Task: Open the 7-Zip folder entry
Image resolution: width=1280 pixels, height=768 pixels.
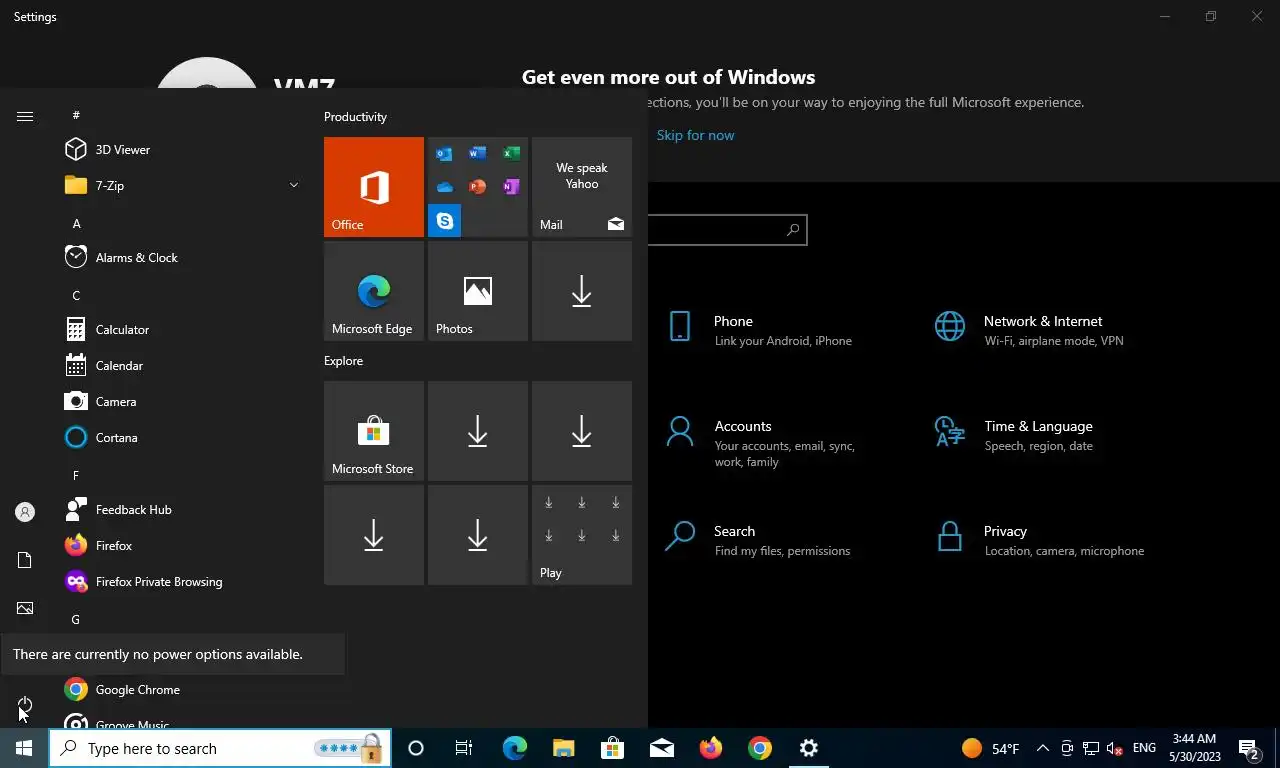Action: 180,185
